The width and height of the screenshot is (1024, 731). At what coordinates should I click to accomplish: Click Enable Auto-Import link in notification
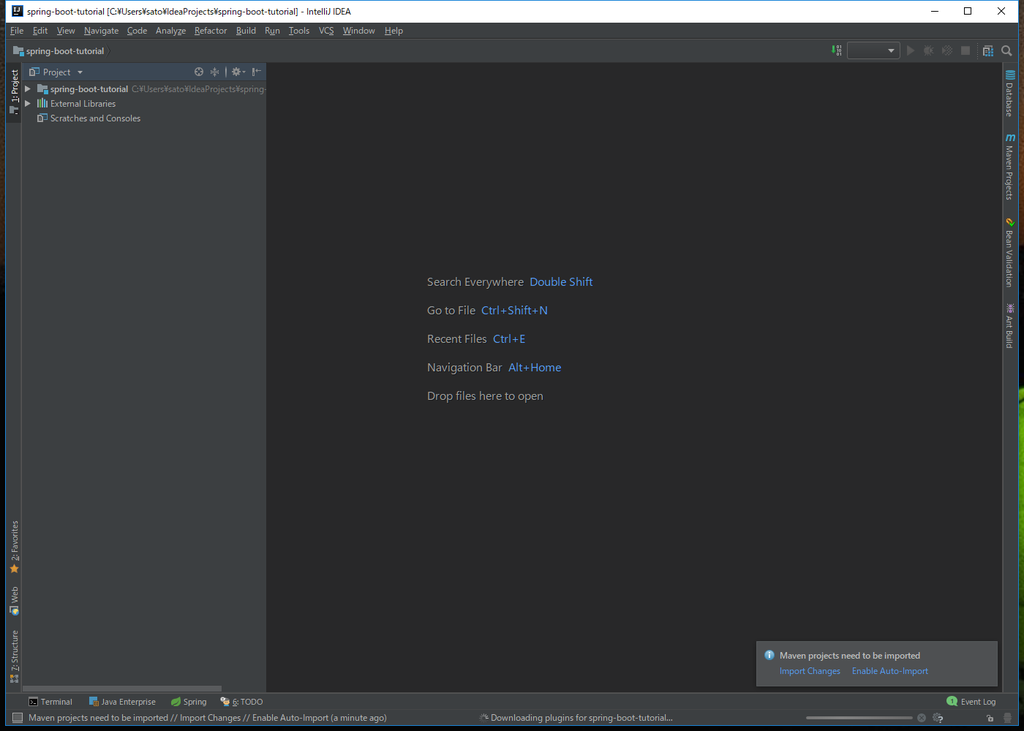pyautogui.click(x=889, y=671)
